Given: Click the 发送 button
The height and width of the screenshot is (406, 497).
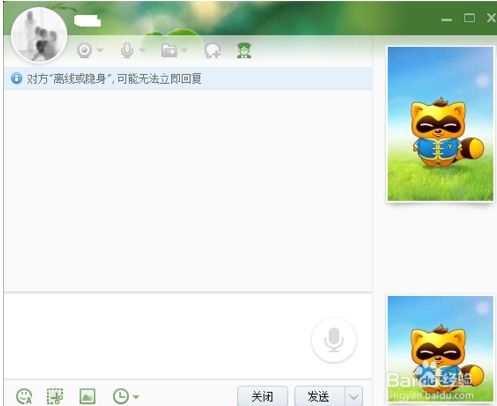Looking at the screenshot, I should pos(320,396).
